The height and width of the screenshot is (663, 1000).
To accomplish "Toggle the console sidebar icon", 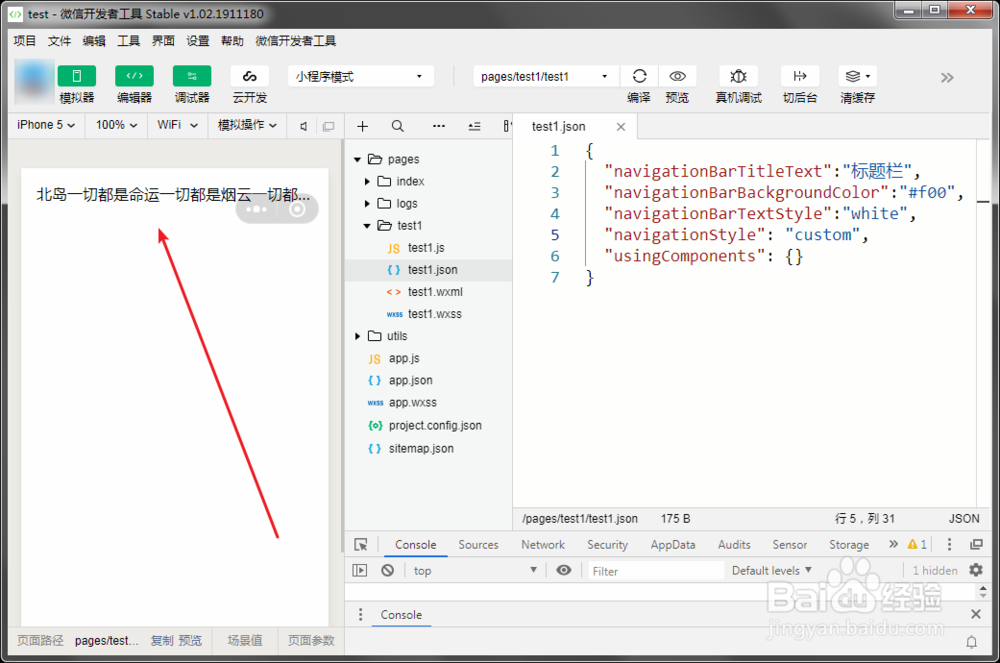I will (360, 571).
